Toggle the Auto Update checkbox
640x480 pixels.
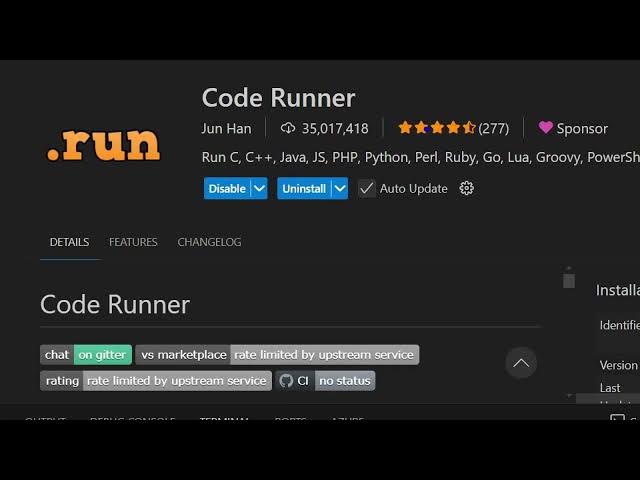coord(367,188)
